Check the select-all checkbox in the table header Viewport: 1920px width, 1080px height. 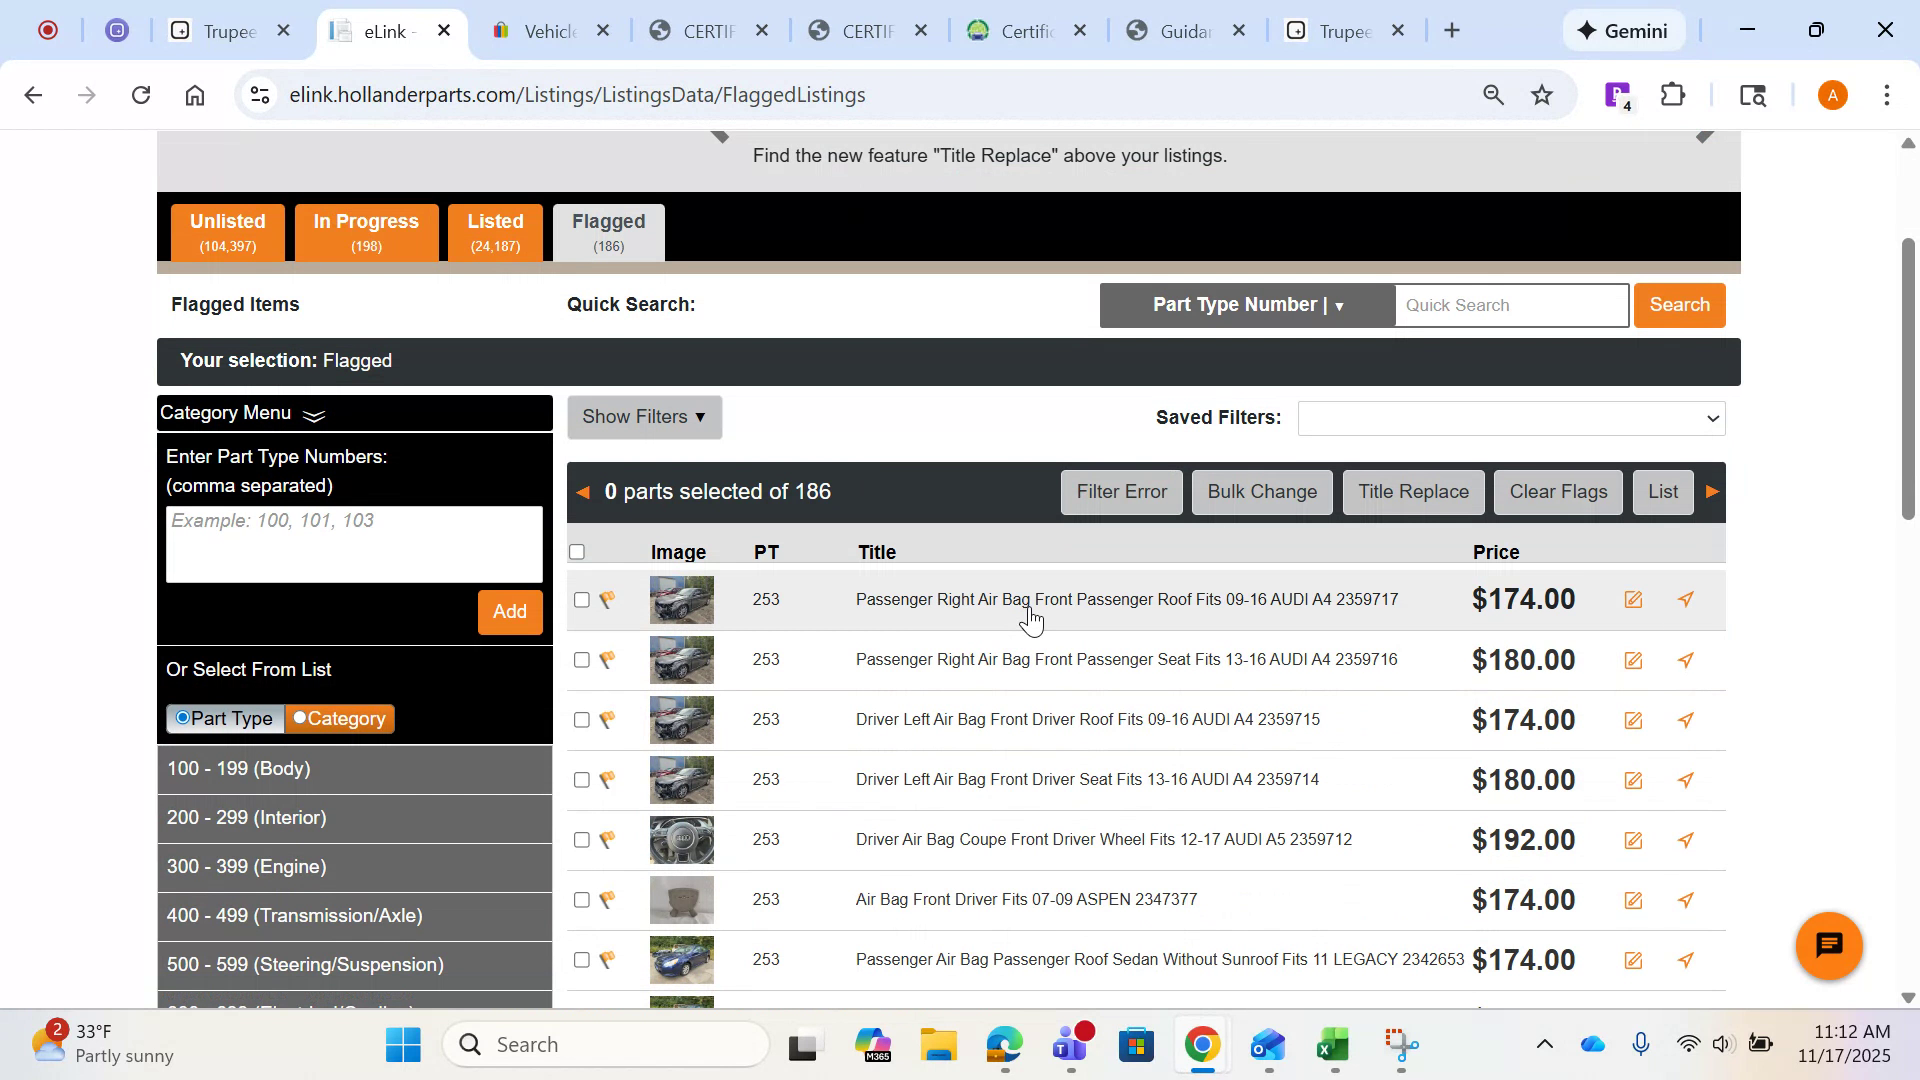tap(578, 551)
